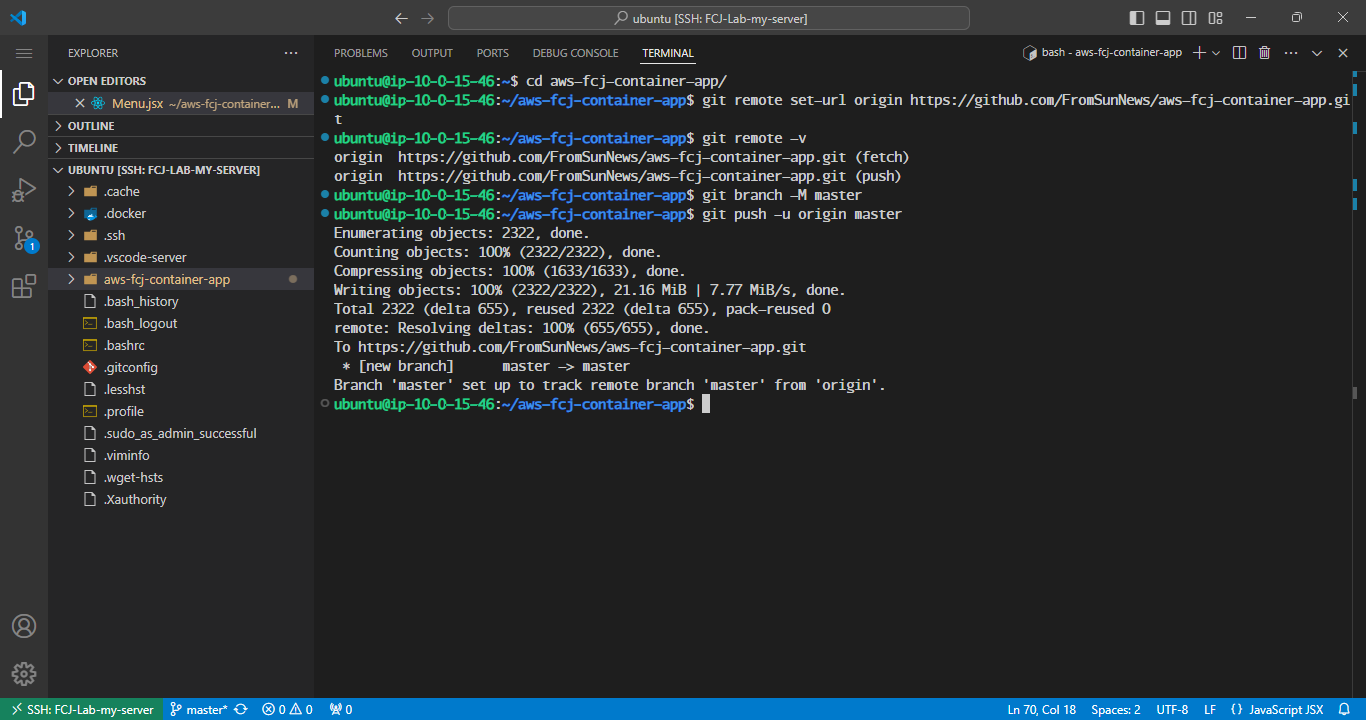Split the terminal
This screenshot has height=720, width=1366.
(1239, 53)
